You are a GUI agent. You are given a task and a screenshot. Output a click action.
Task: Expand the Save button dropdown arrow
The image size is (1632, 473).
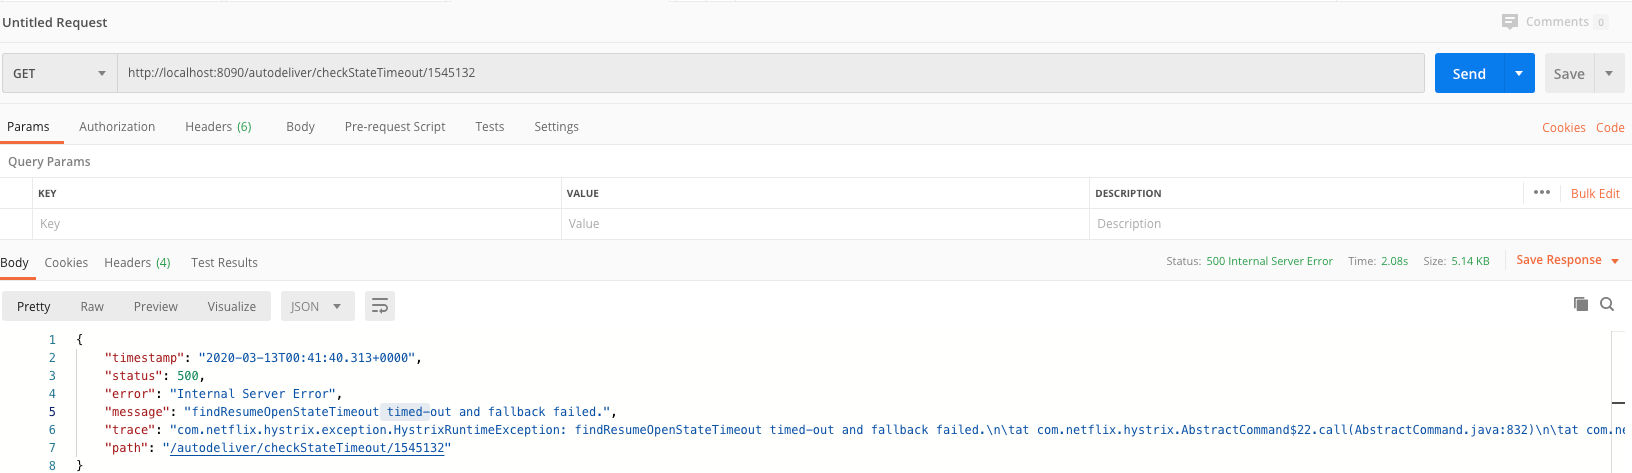tap(1609, 73)
